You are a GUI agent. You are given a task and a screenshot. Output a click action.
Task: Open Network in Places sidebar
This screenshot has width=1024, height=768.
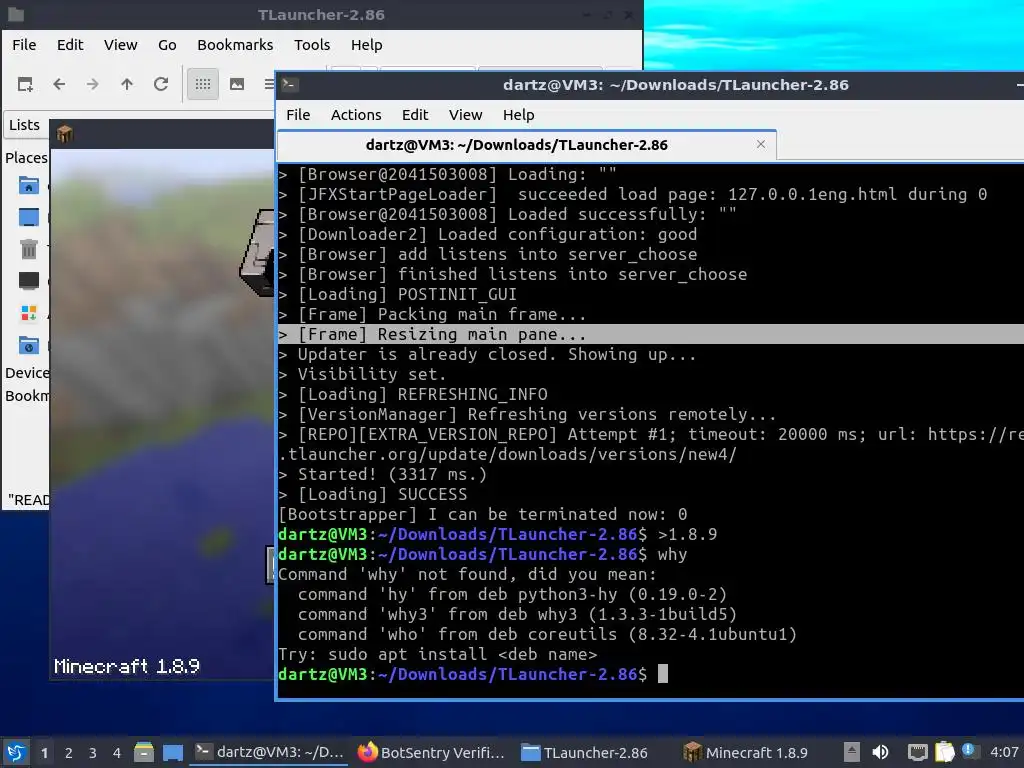coord(29,345)
